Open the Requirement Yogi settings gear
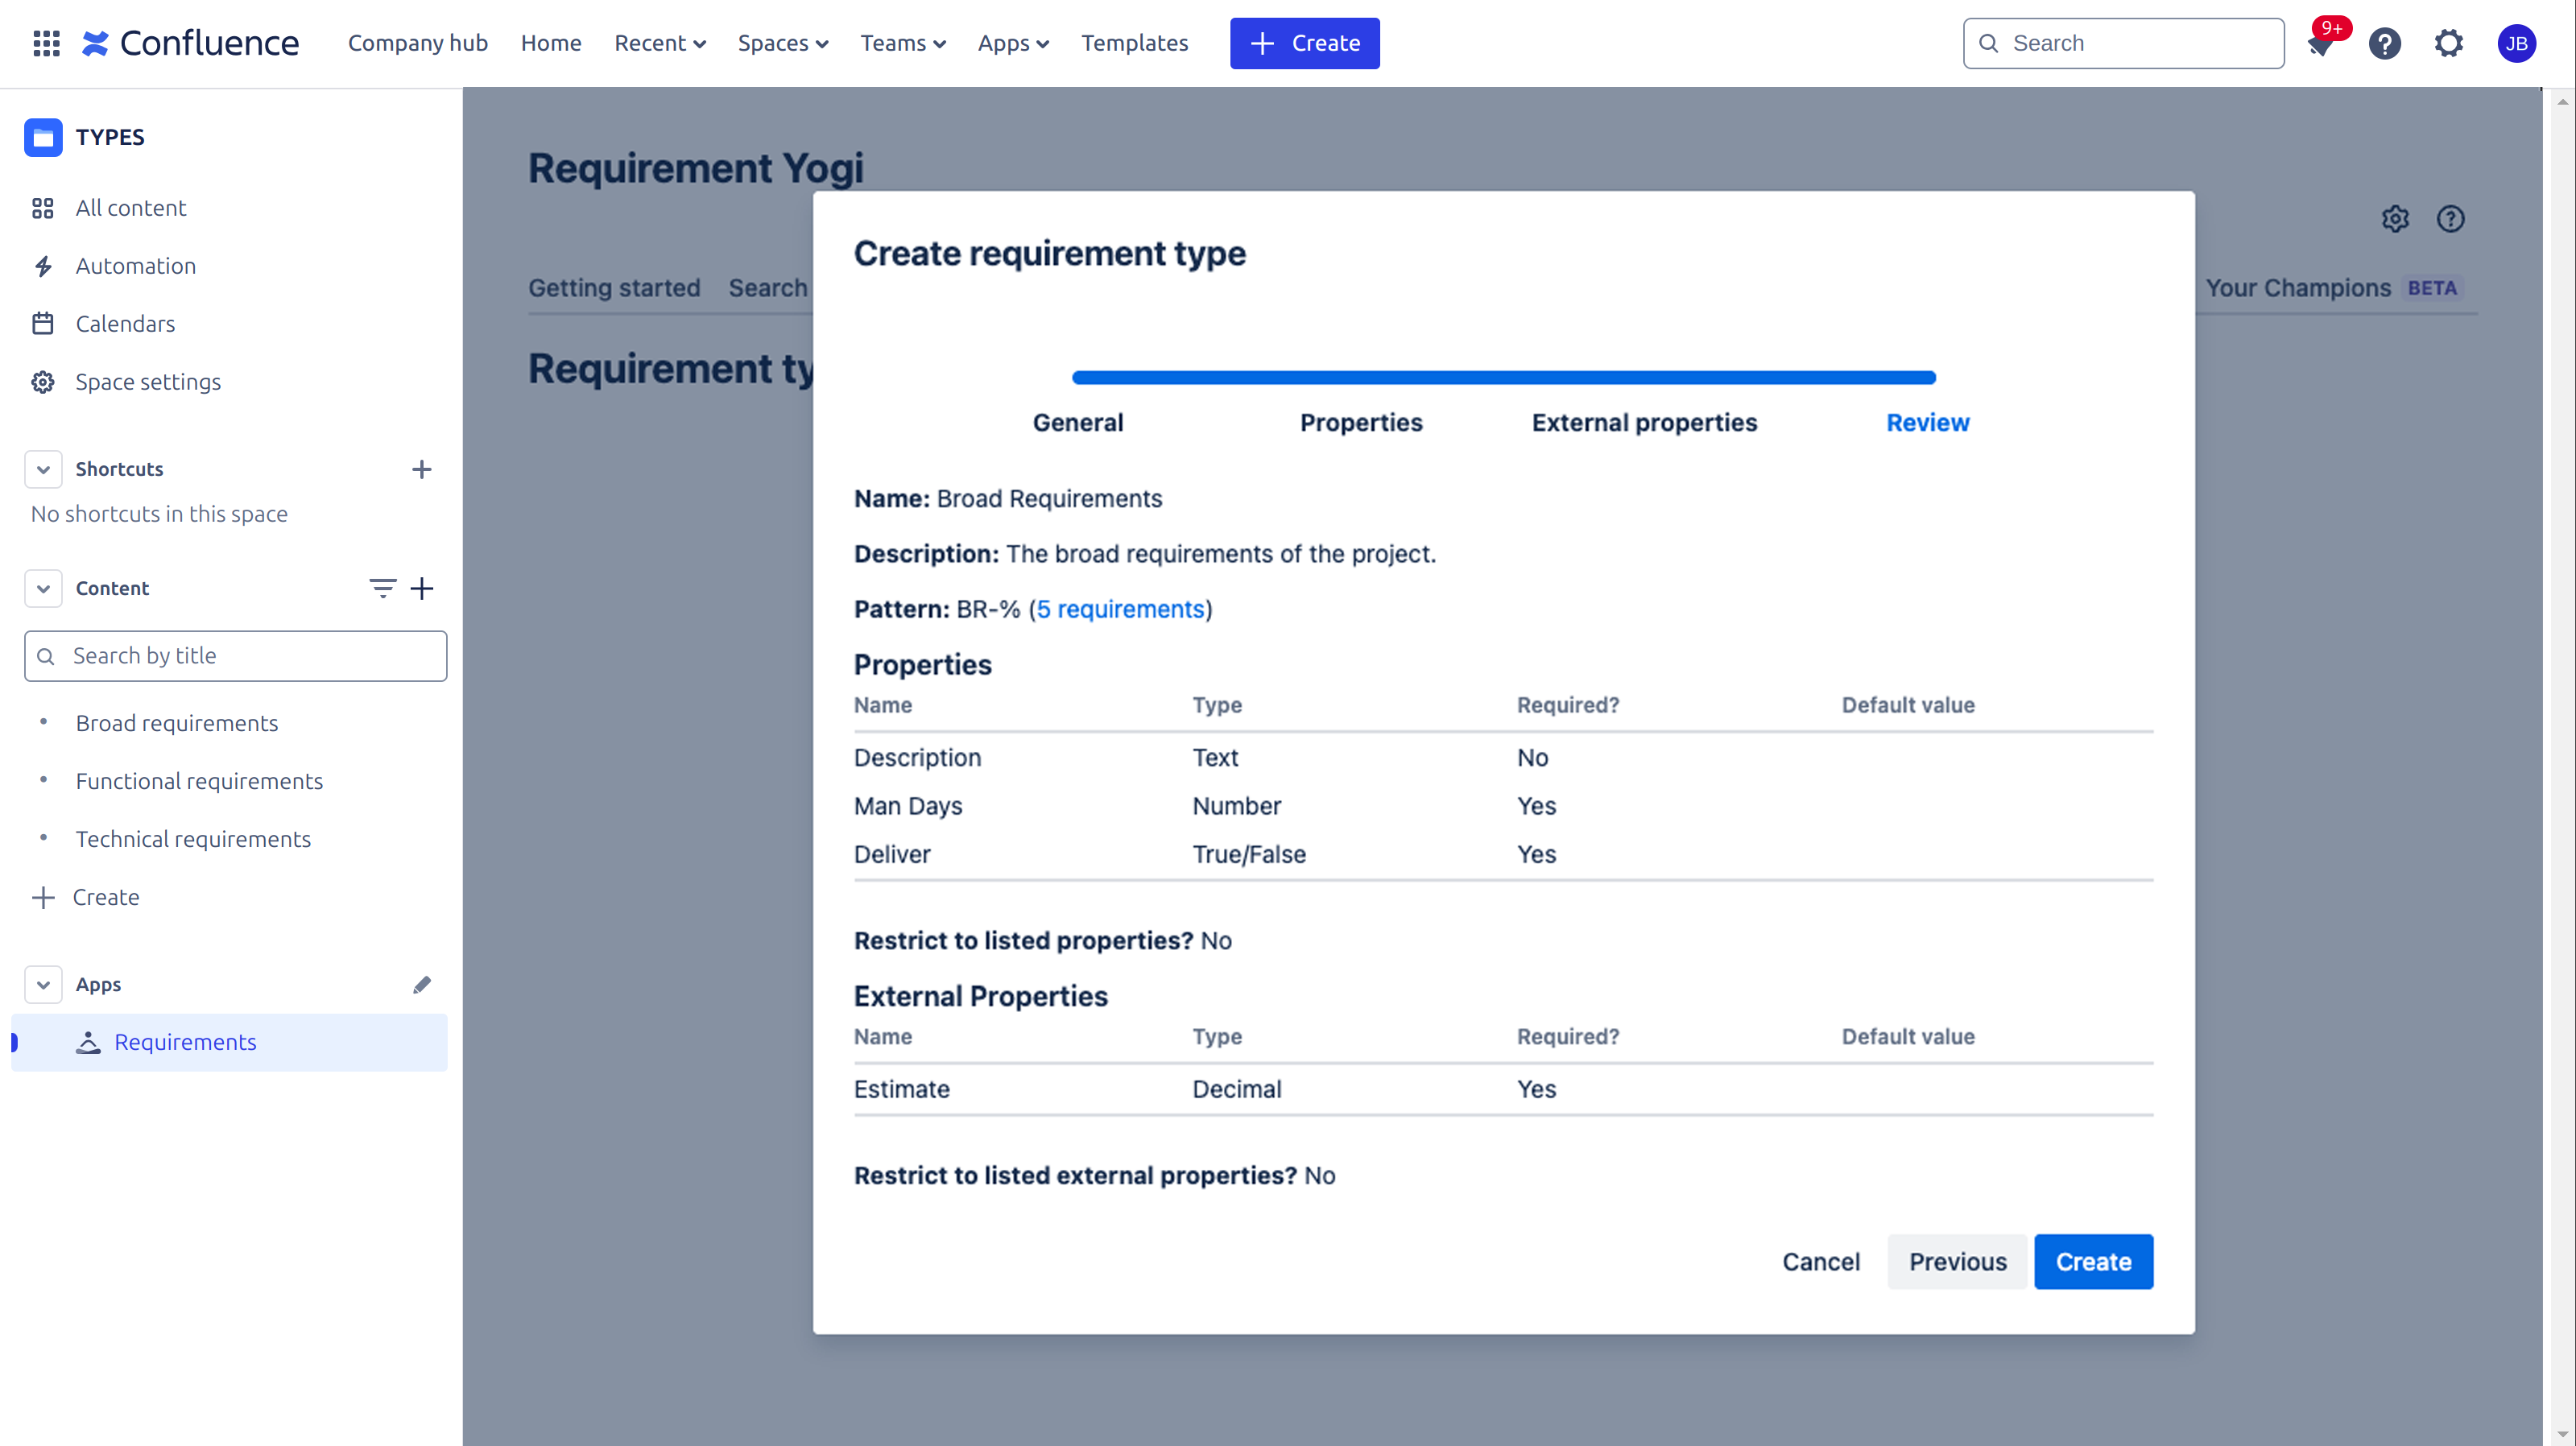 point(2396,219)
